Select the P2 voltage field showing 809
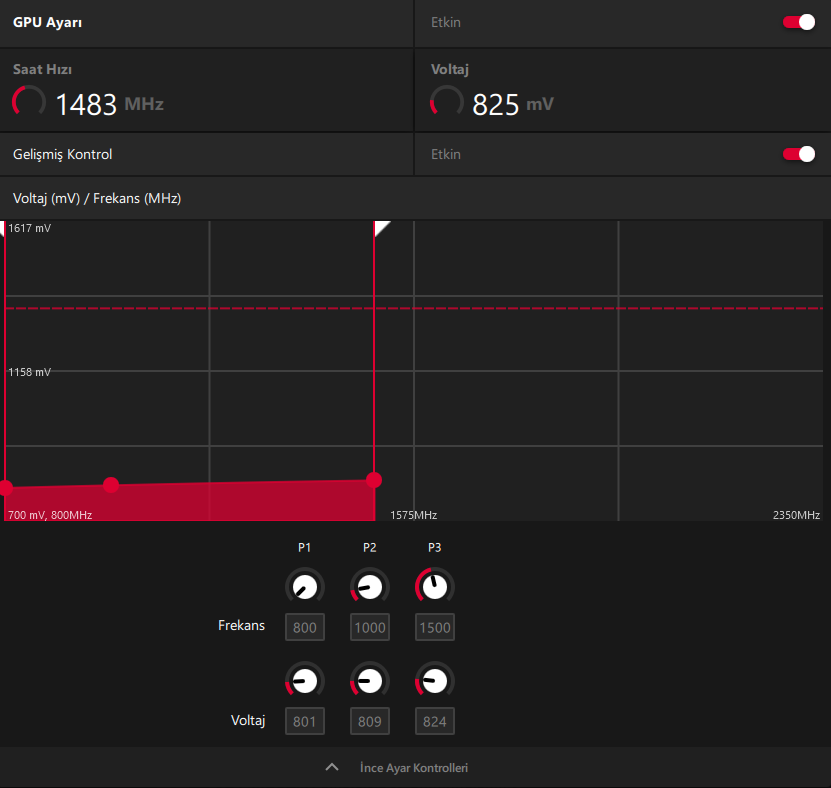This screenshot has height=788, width=831. click(370, 721)
